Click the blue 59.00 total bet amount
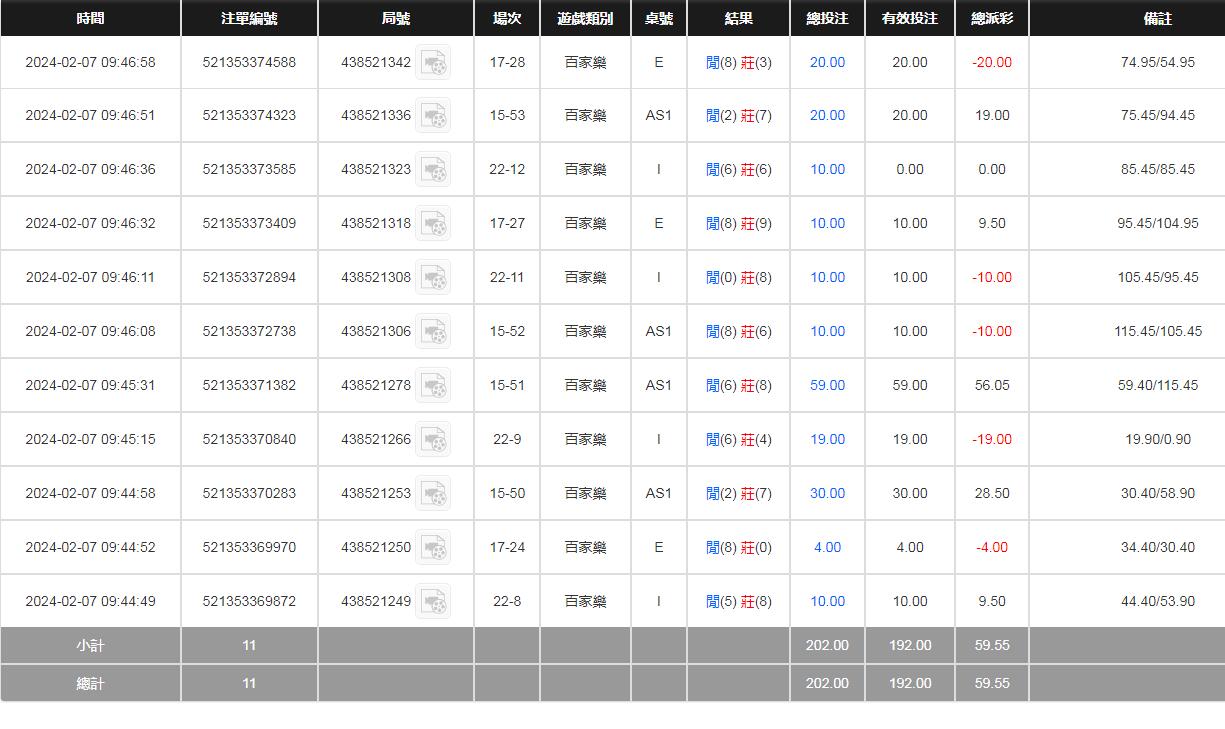Viewport: 1225px width, 729px height. (827, 385)
